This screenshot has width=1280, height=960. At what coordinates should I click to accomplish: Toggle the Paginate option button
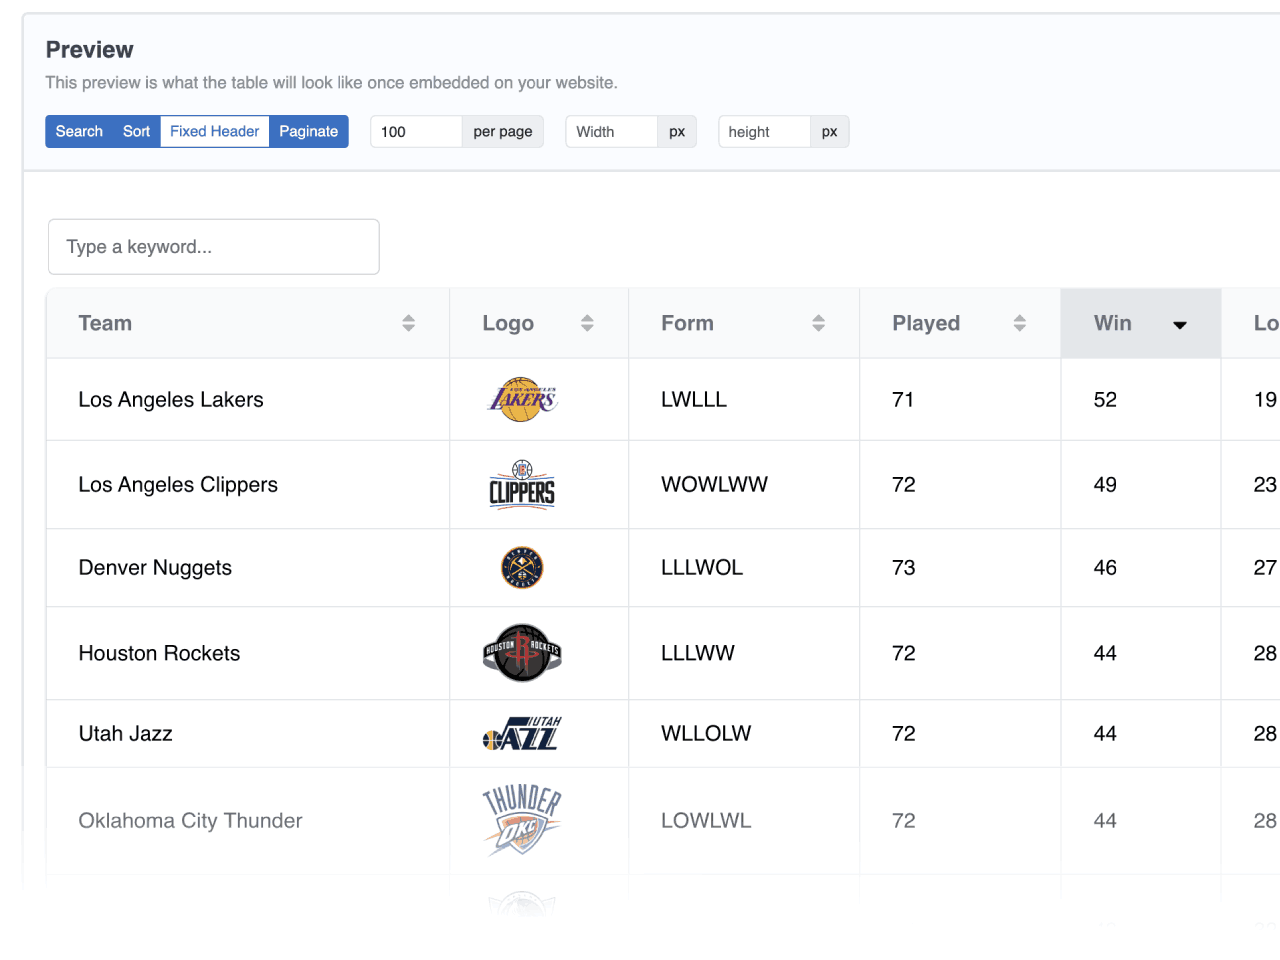(x=308, y=131)
